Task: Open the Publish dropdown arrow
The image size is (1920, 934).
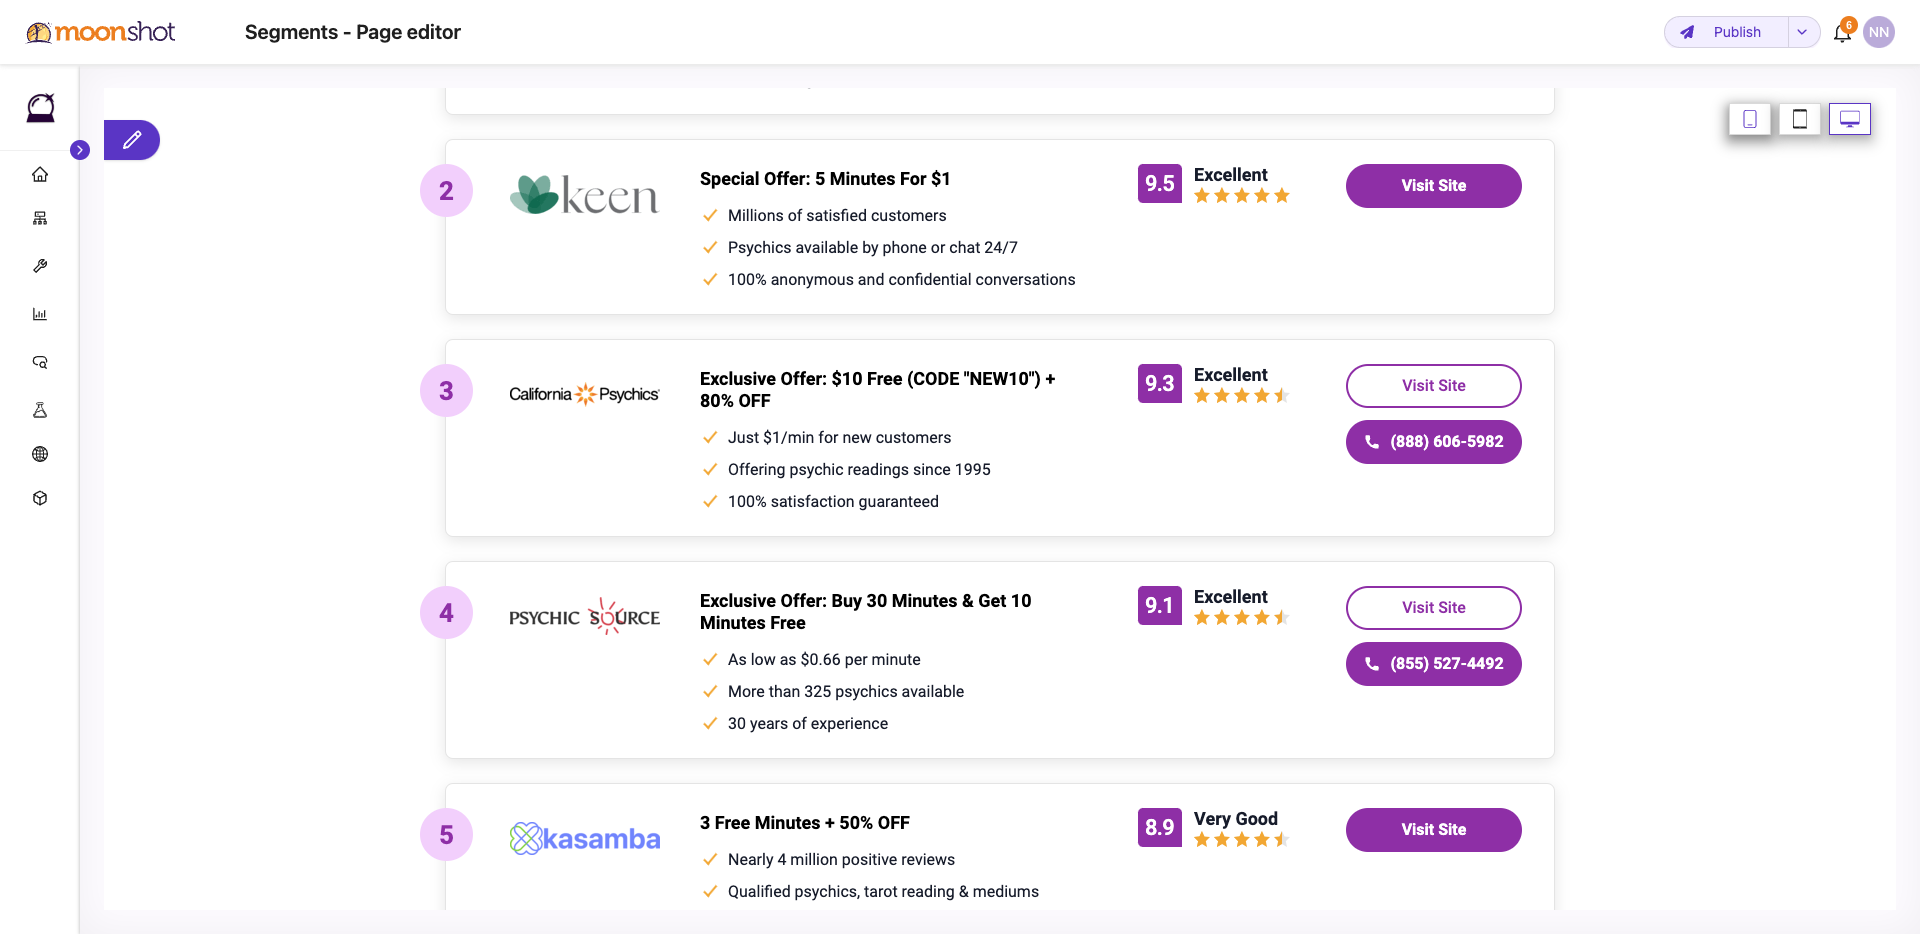Action: click(1803, 32)
